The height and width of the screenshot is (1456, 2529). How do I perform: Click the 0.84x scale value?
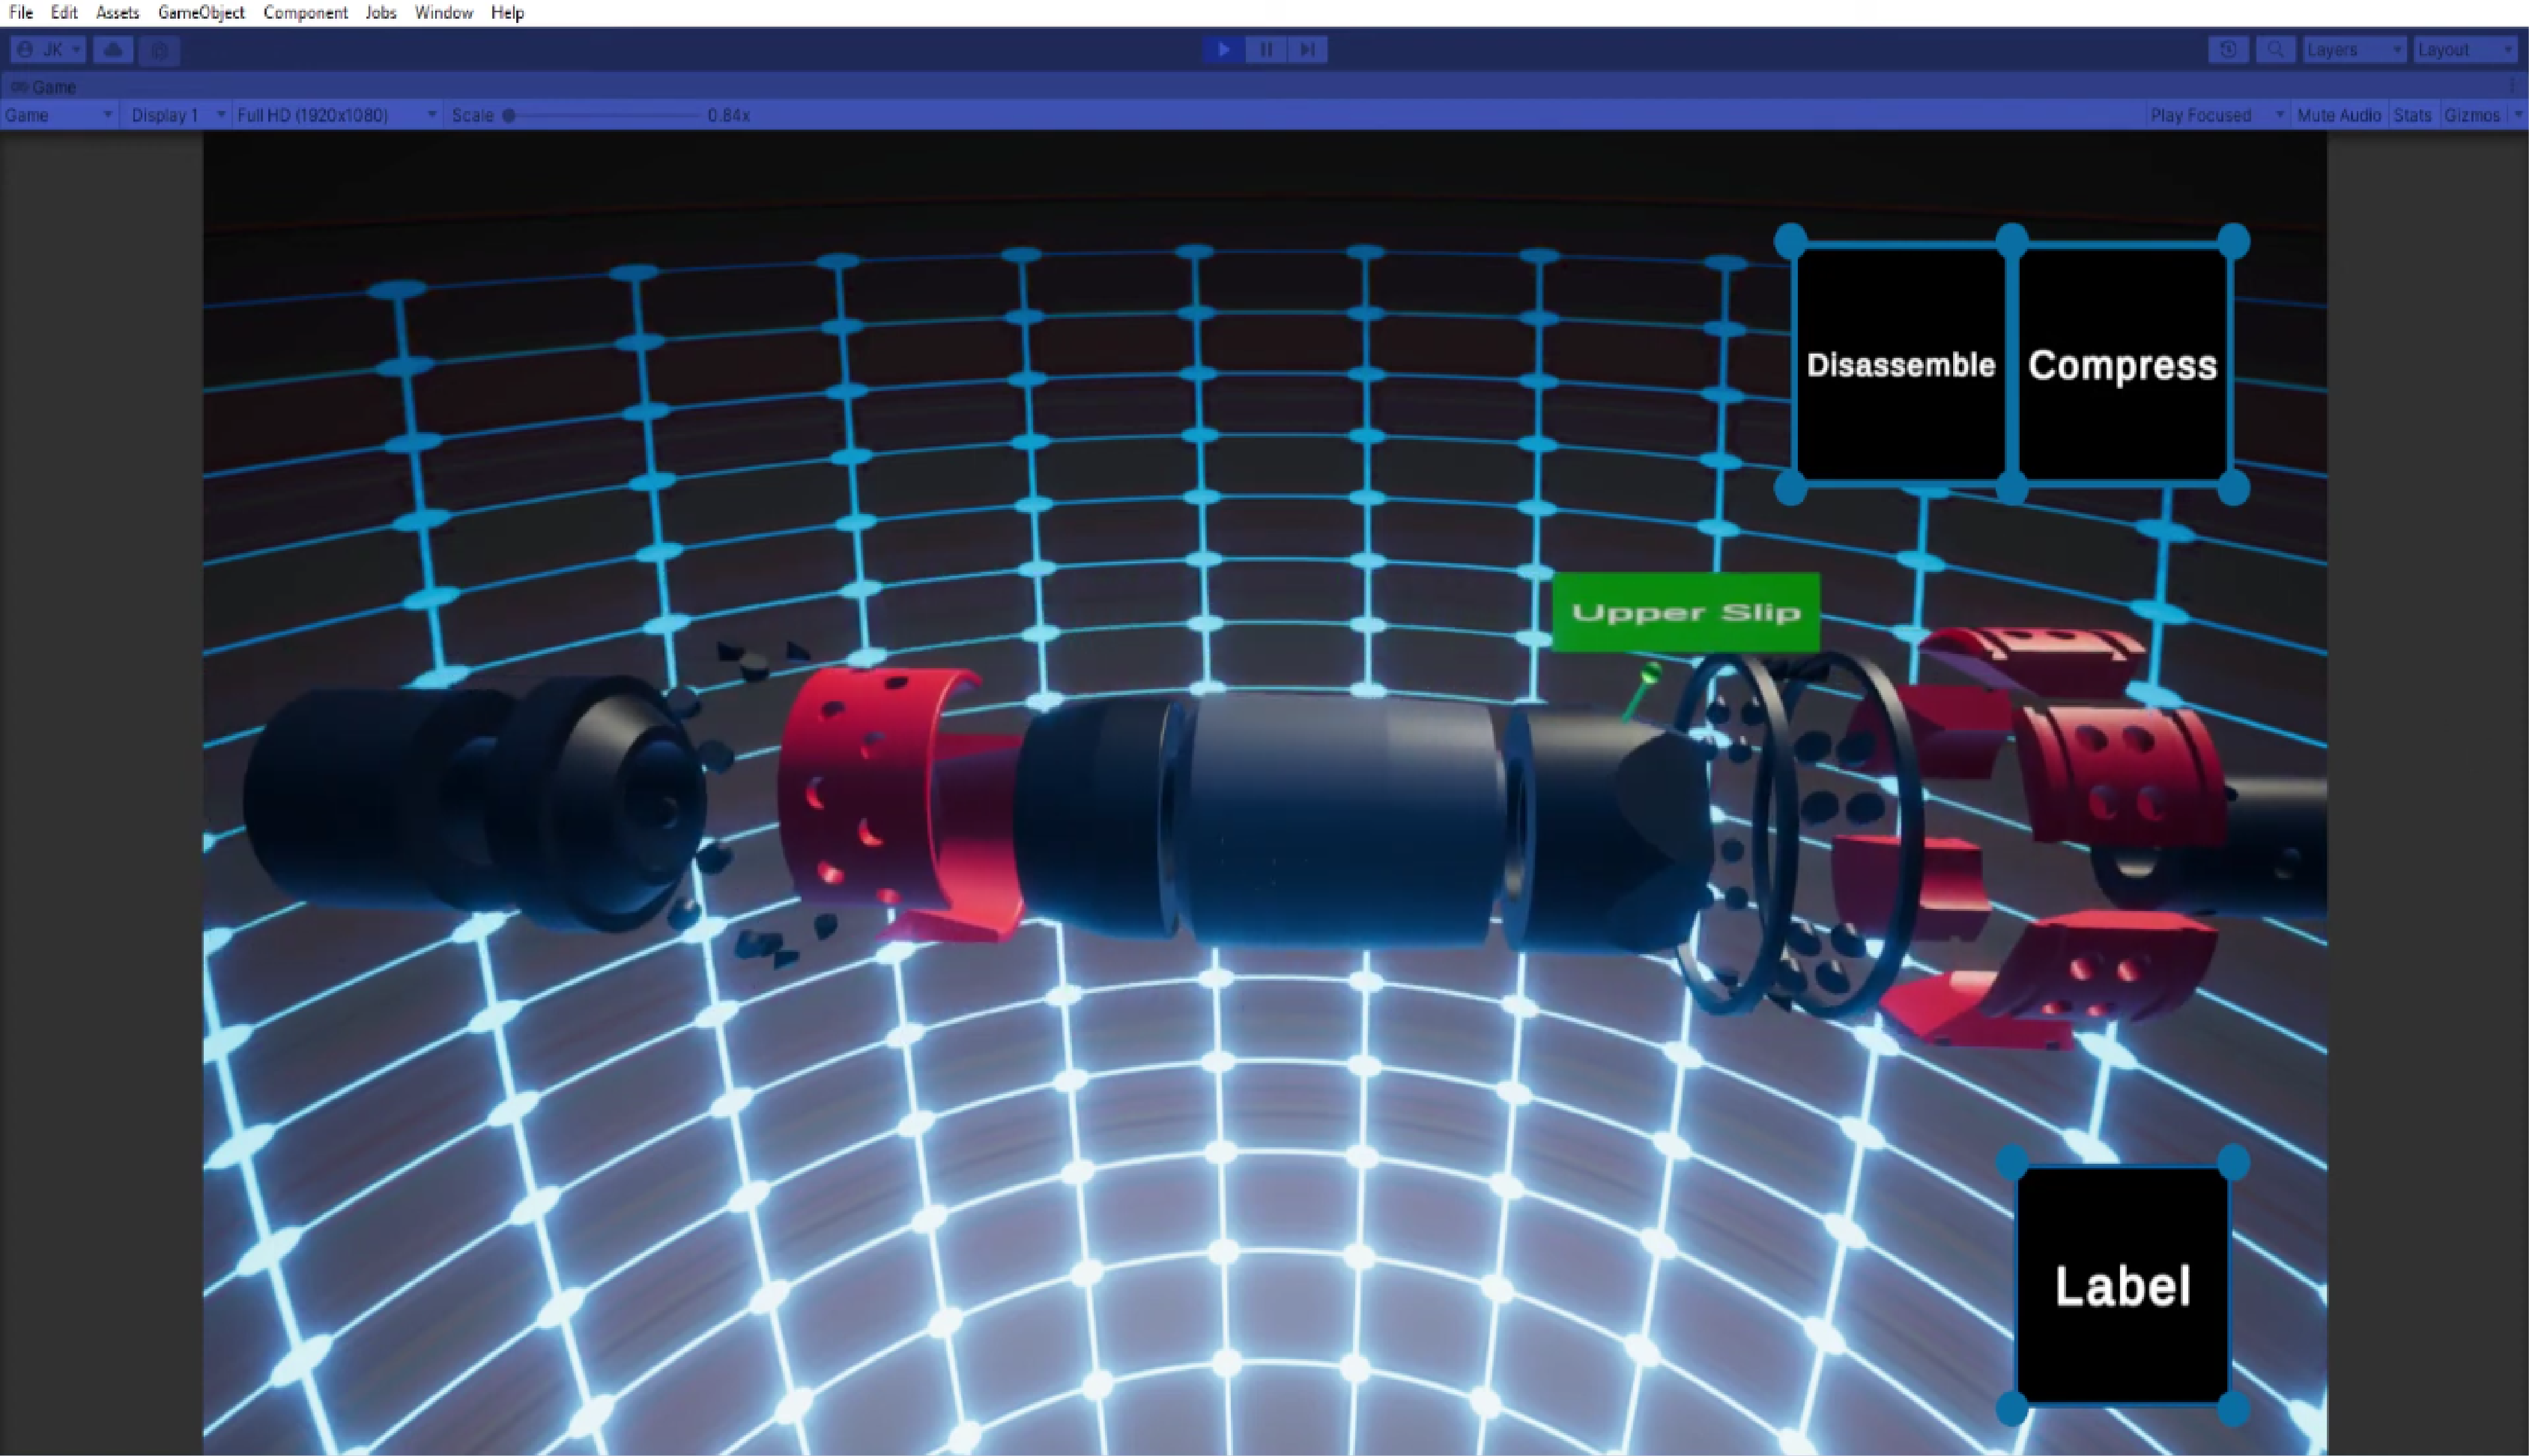point(729,115)
